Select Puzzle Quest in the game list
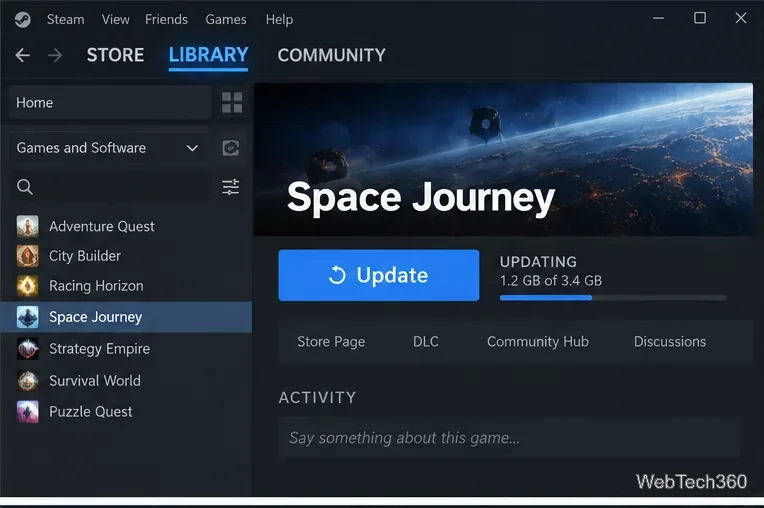The image size is (764, 508). [x=126, y=412]
